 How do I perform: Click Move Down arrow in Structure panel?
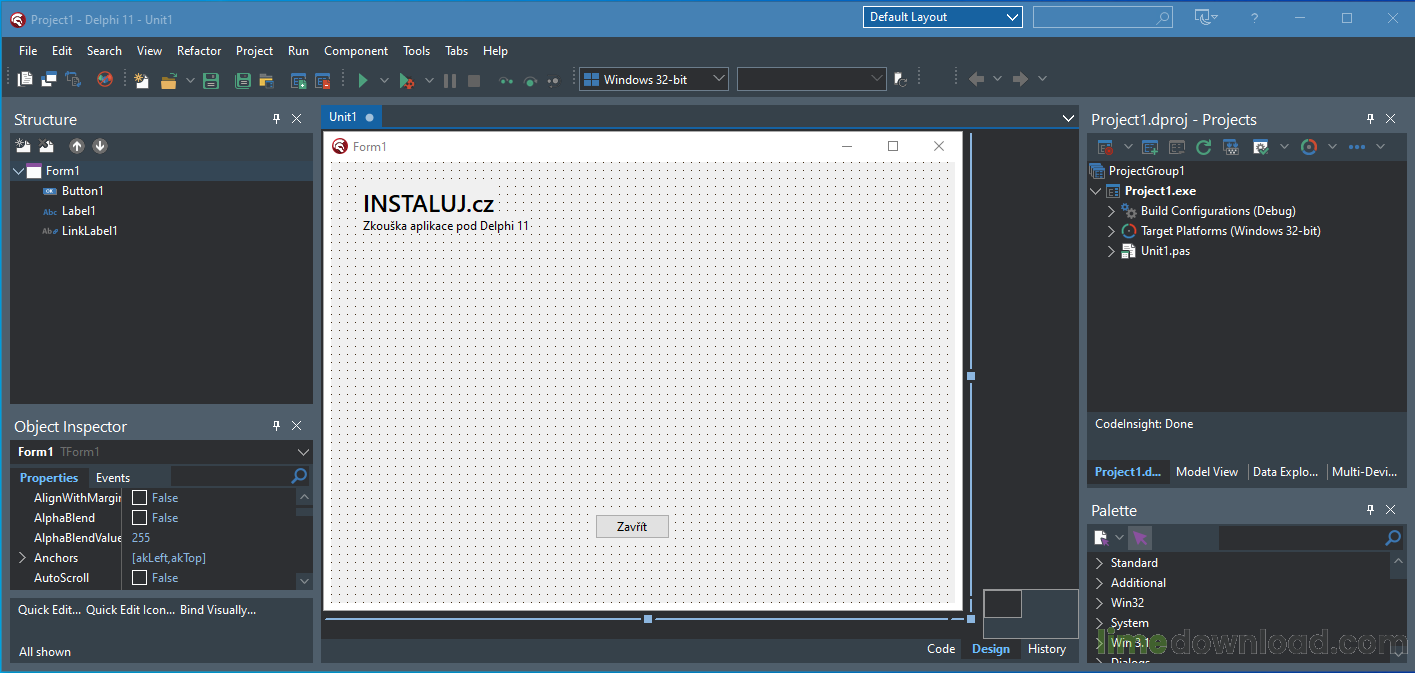pos(100,146)
